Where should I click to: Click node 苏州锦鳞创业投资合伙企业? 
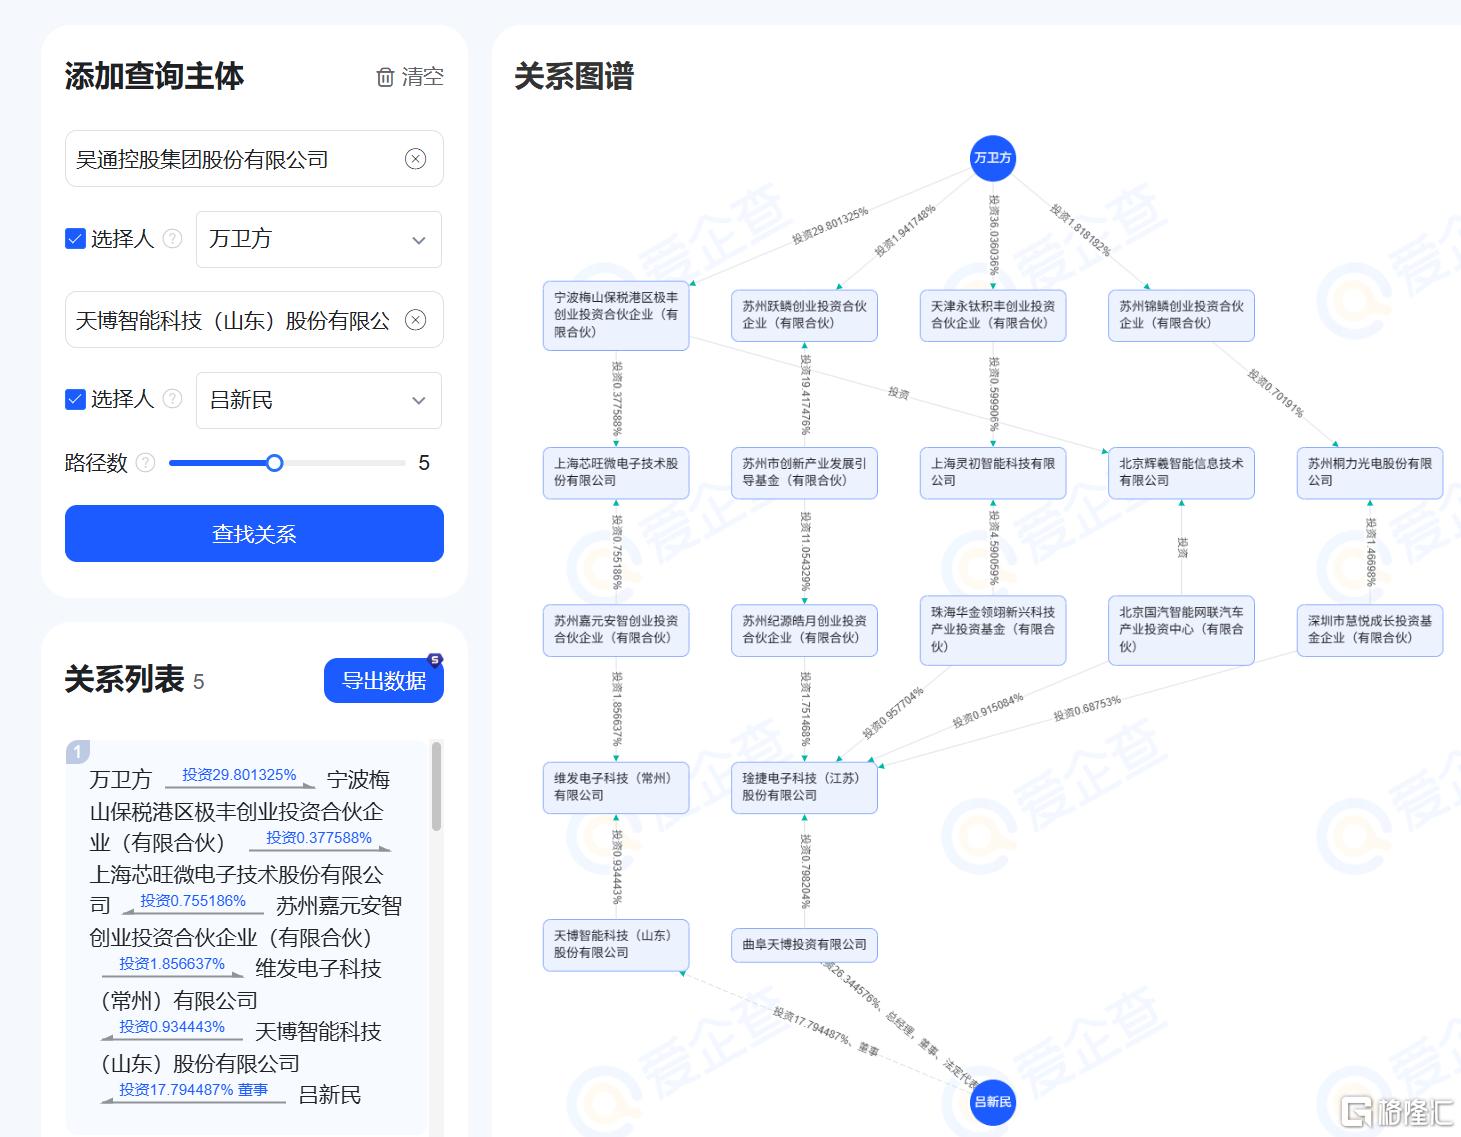point(1181,315)
